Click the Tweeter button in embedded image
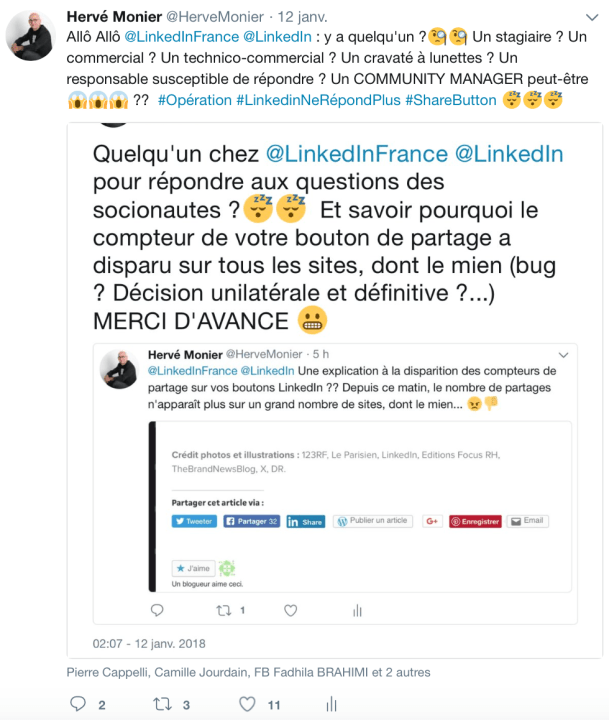This screenshot has height=720, width=609. point(194,521)
